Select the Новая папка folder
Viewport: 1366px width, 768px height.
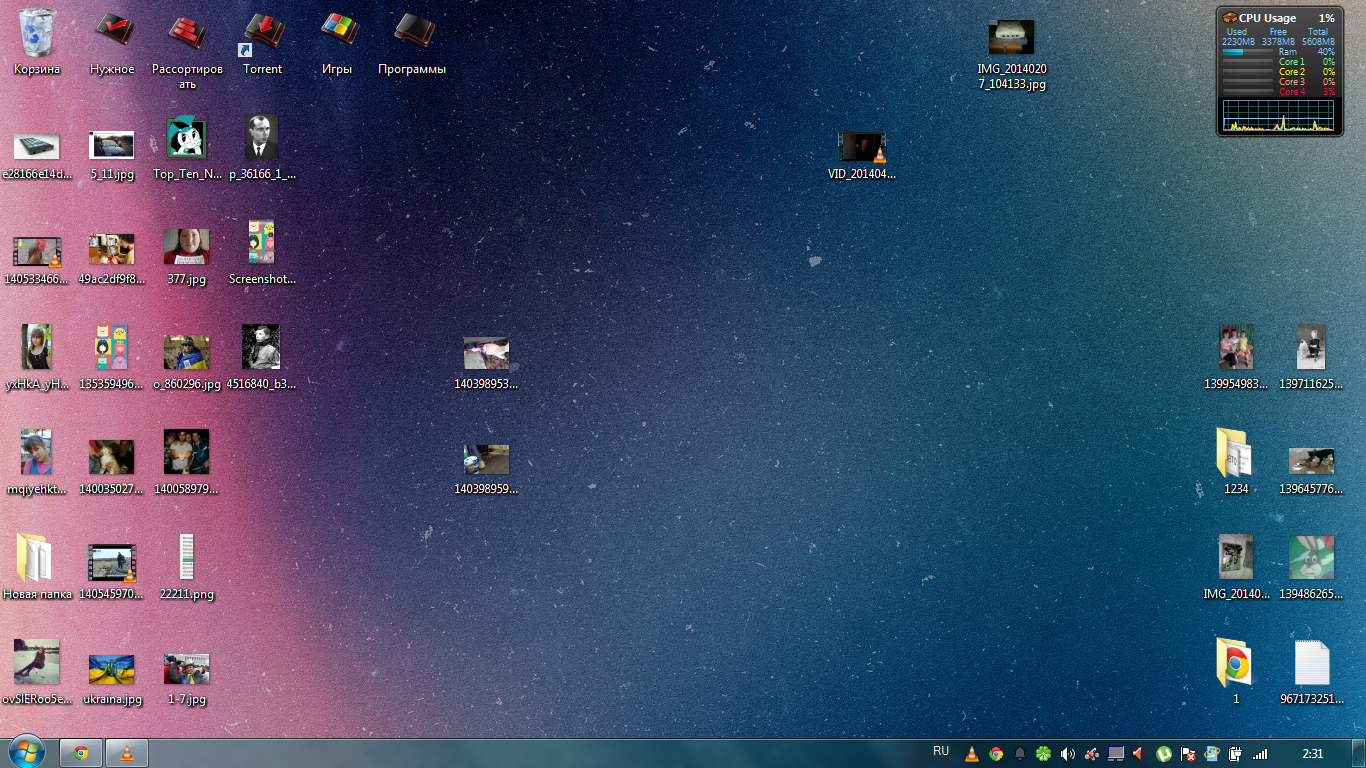coord(37,560)
